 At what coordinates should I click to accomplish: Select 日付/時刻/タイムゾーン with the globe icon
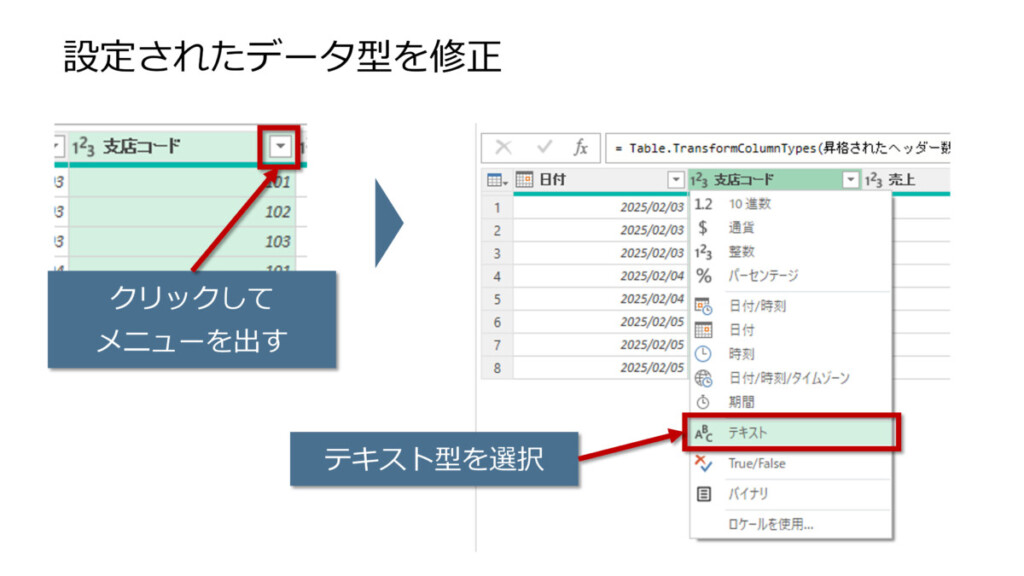click(788, 378)
